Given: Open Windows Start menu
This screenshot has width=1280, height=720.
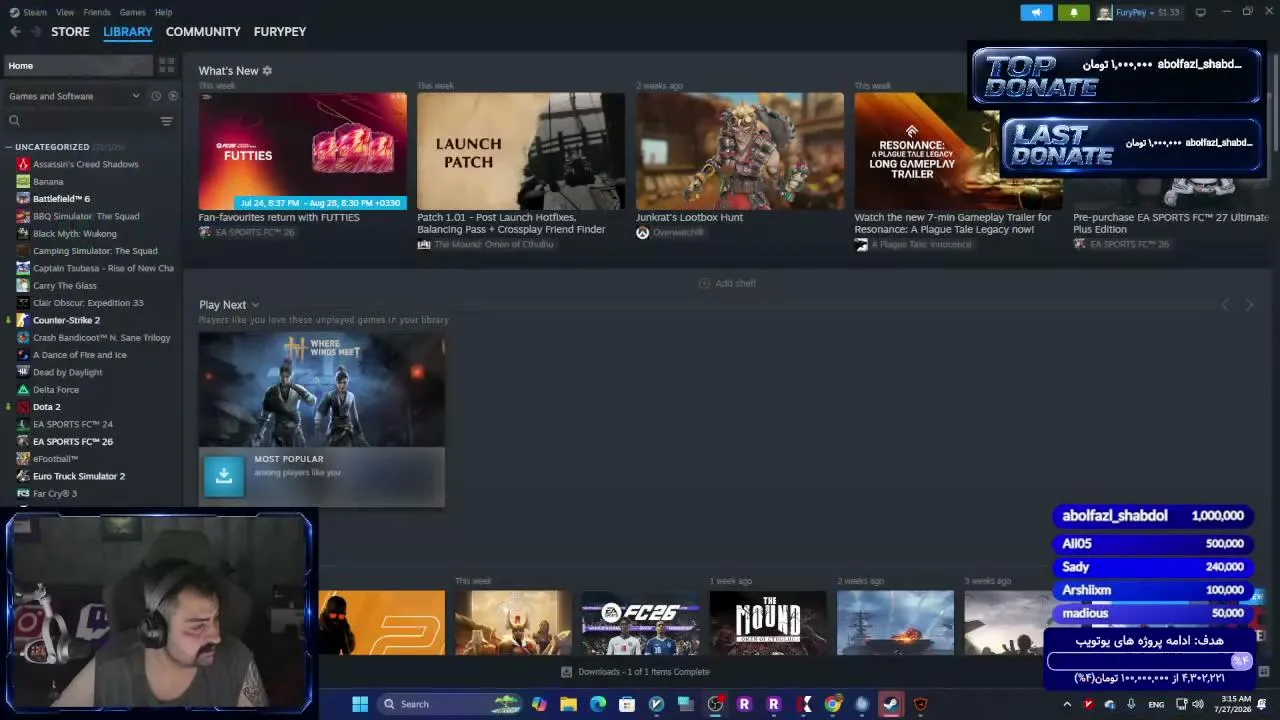Looking at the screenshot, I should point(360,704).
